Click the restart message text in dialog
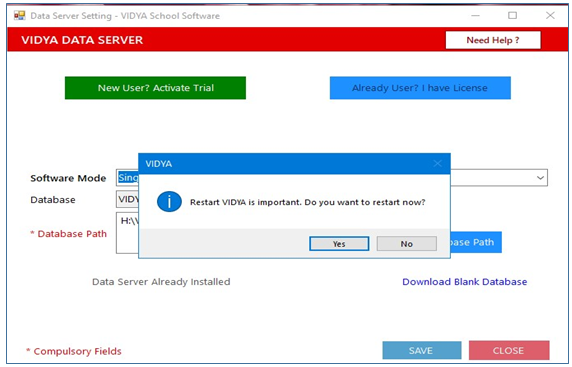The image size is (572, 367). pos(308,202)
